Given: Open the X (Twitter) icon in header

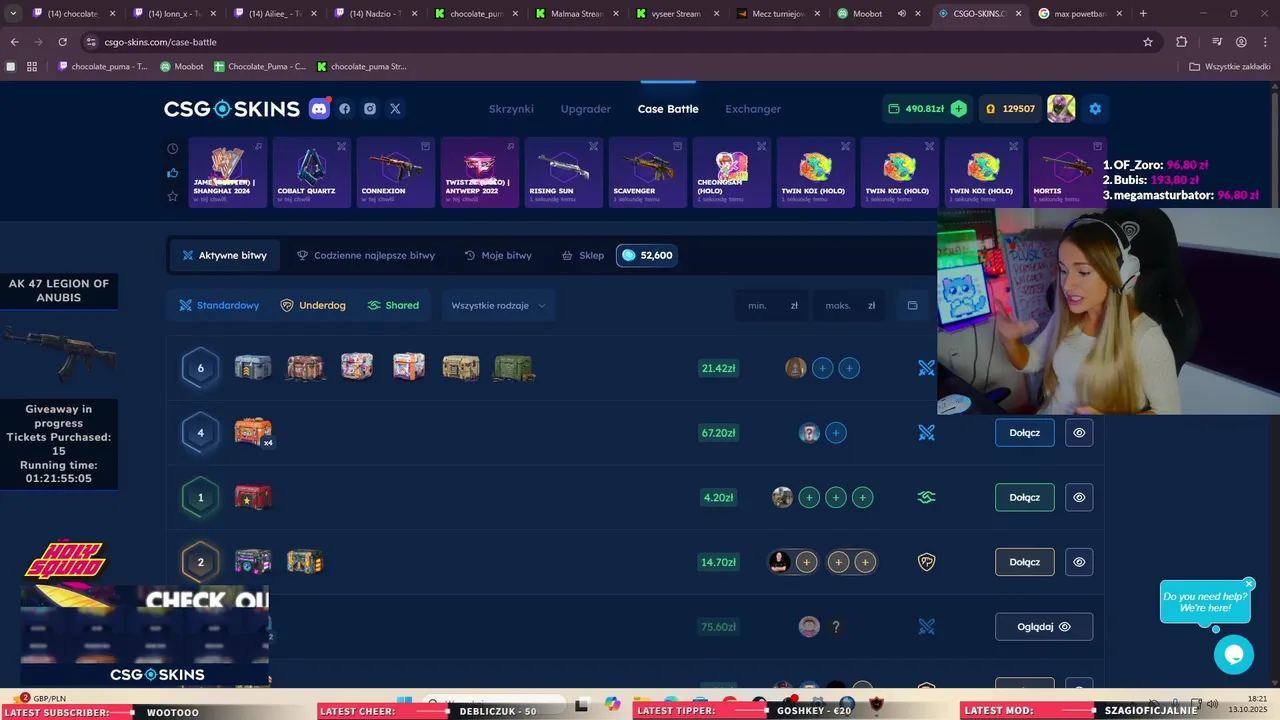Looking at the screenshot, I should (x=395, y=109).
